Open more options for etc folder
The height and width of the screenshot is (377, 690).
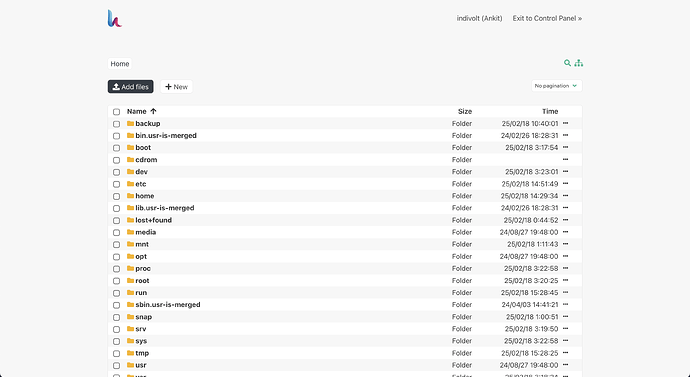click(565, 184)
